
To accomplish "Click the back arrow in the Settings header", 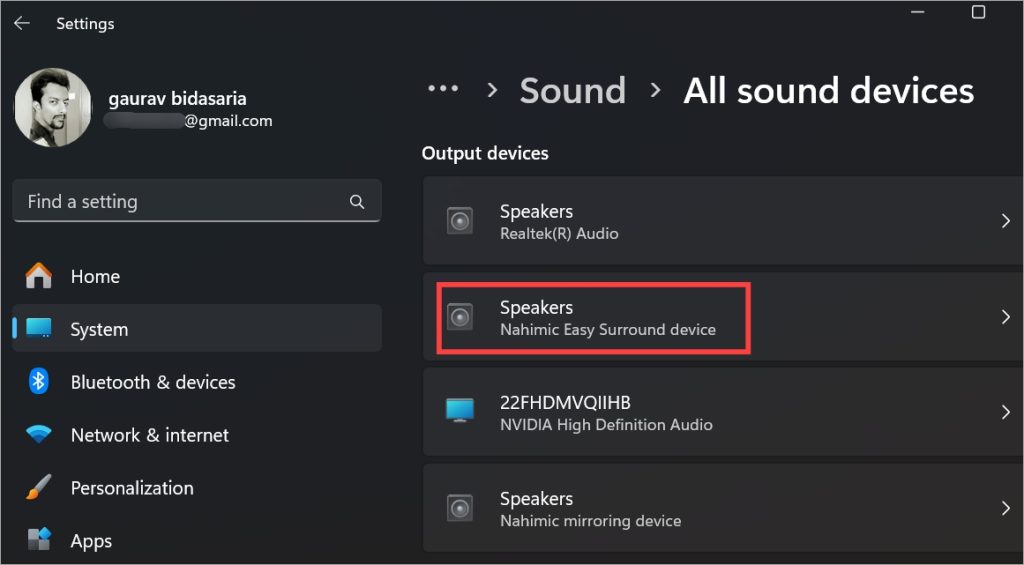I will click(x=22, y=23).
